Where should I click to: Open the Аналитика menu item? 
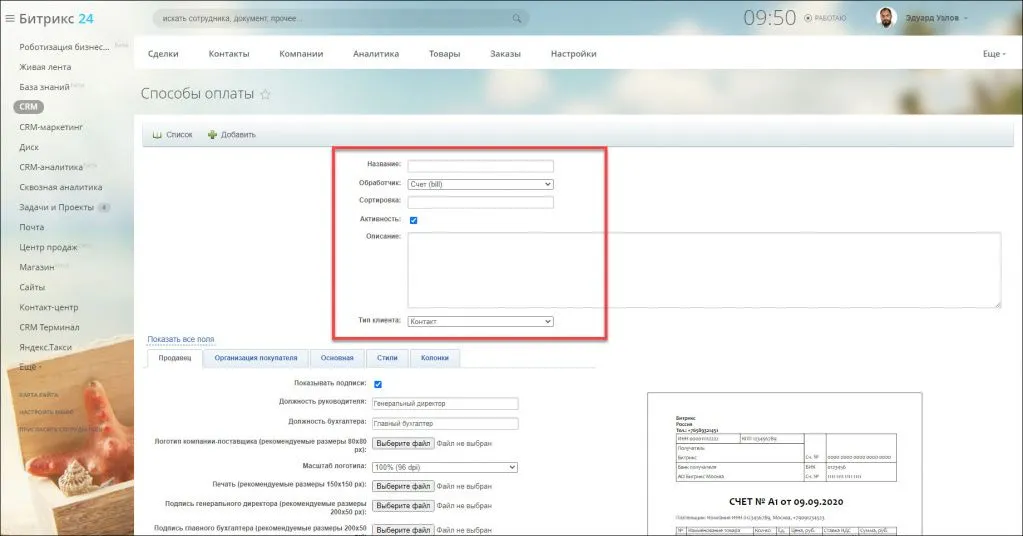(x=375, y=54)
